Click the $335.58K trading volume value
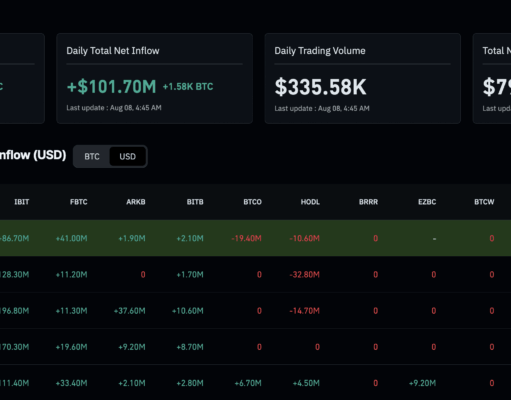 click(x=320, y=87)
